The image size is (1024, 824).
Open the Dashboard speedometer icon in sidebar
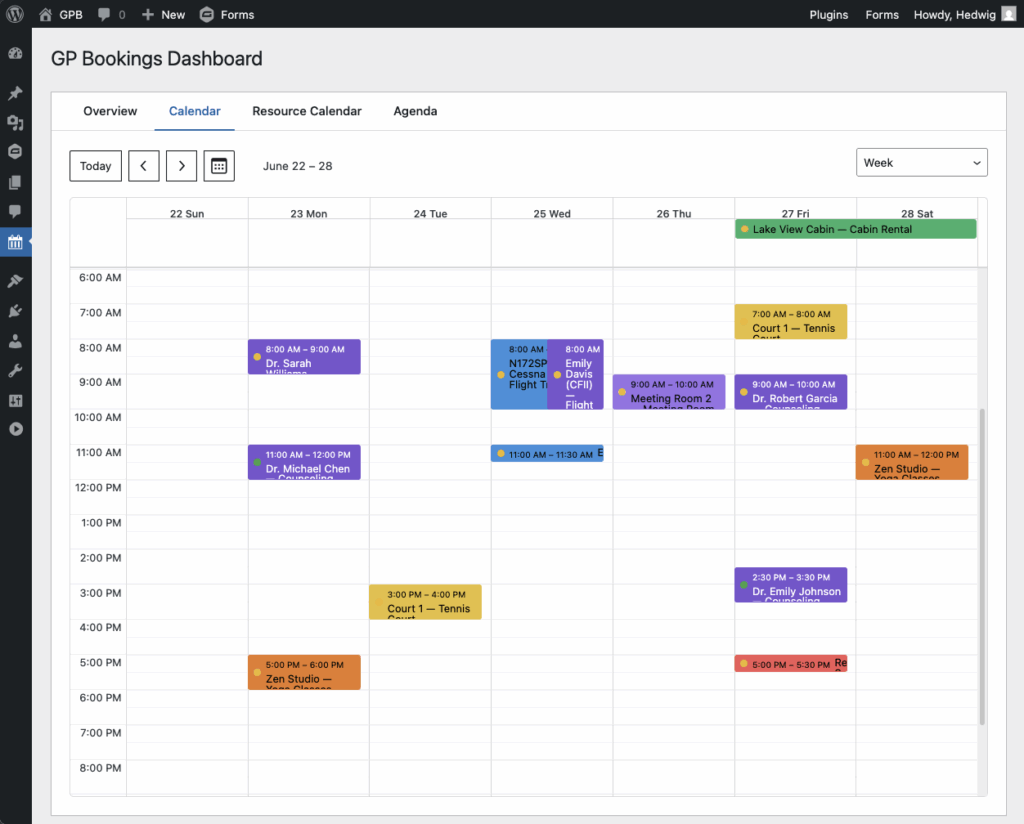click(x=15, y=52)
